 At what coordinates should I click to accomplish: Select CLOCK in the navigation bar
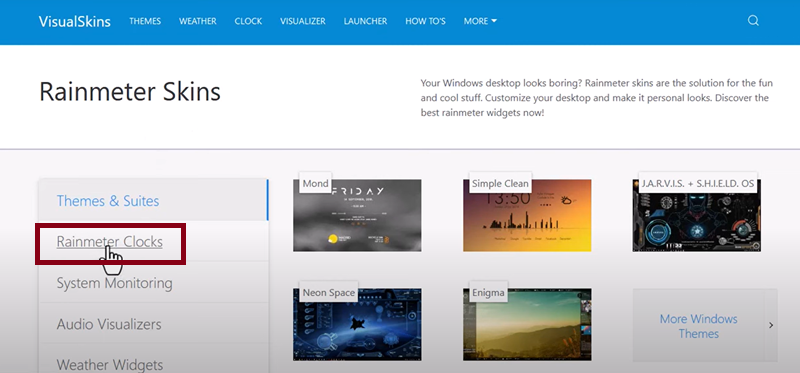tap(248, 21)
